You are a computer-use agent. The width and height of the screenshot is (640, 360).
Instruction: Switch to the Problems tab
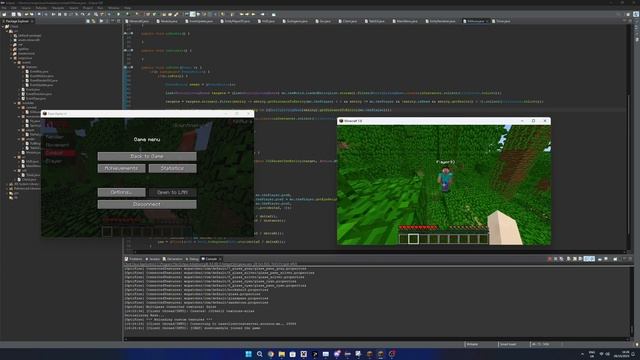(x=133, y=259)
